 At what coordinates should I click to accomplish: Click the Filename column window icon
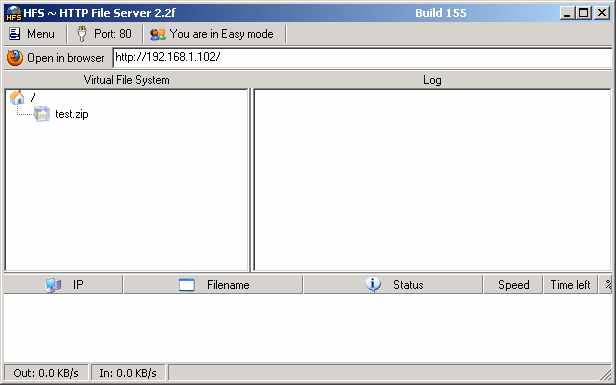point(187,285)
